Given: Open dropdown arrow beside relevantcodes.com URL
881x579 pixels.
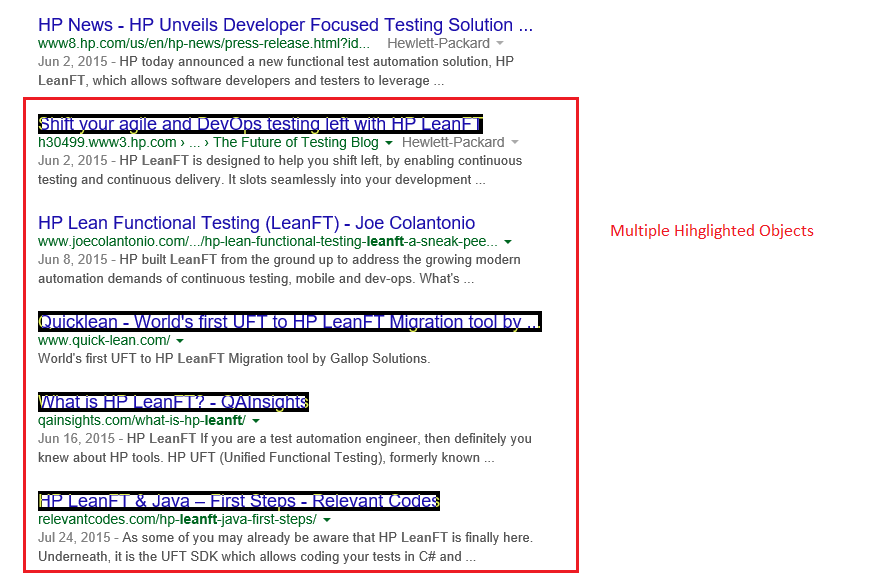Looking at the screenshot, I should point(327,520).
